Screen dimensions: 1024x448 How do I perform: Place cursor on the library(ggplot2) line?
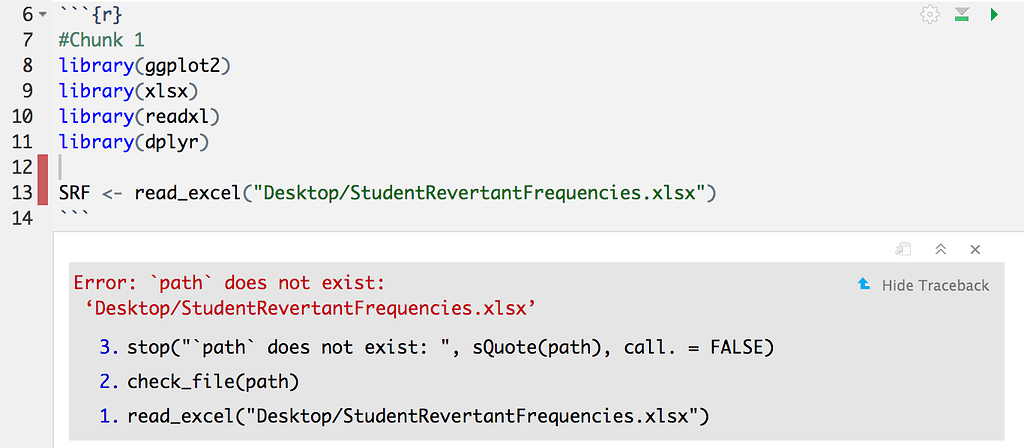pyautogui.click(x=145, y=65)
